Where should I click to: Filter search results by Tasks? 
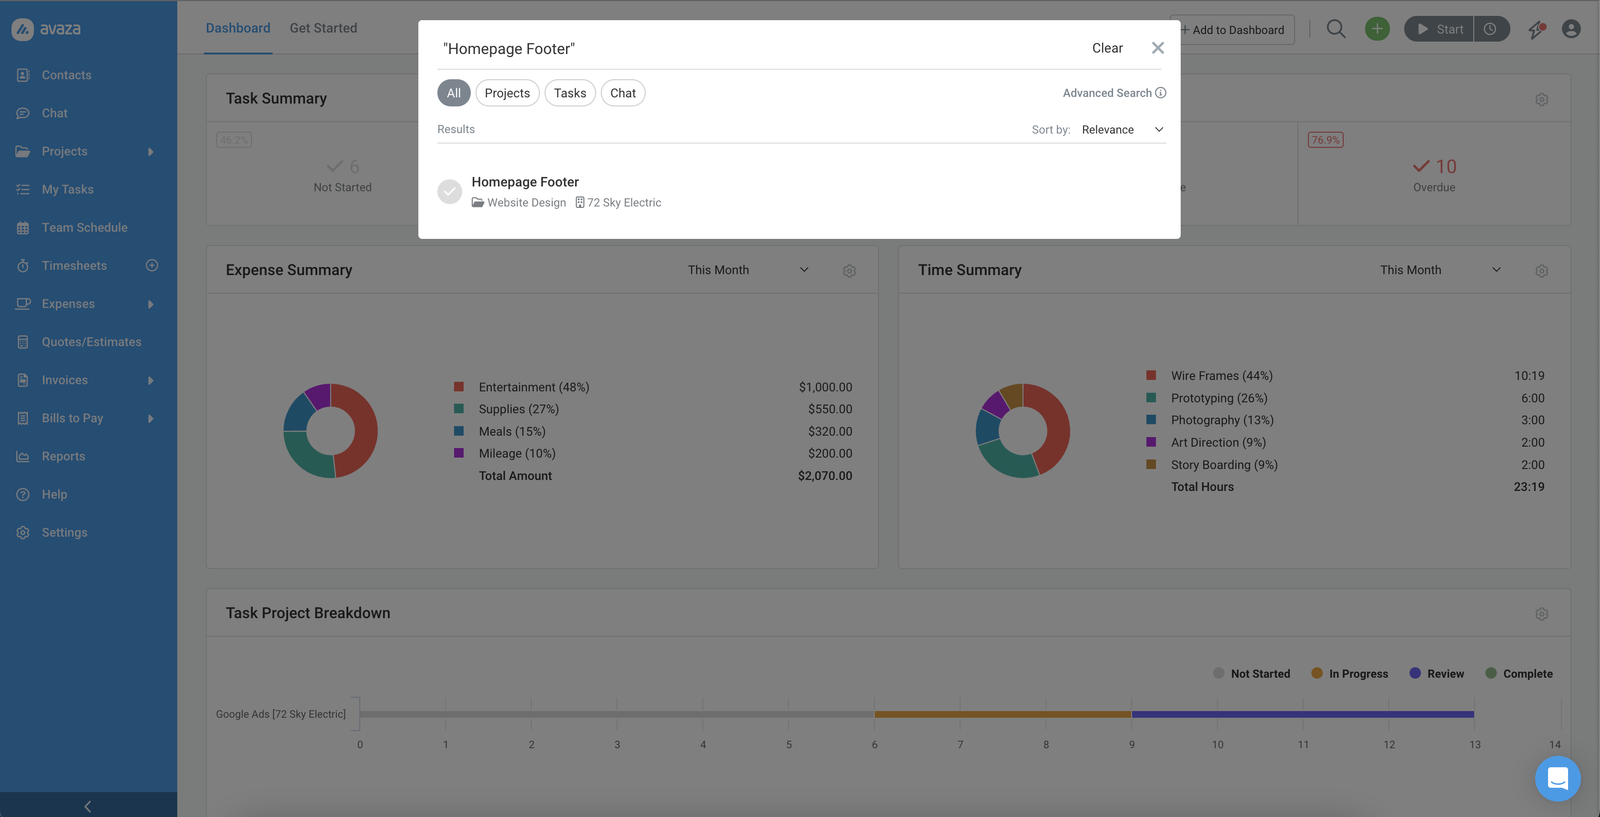click(570, 93)
